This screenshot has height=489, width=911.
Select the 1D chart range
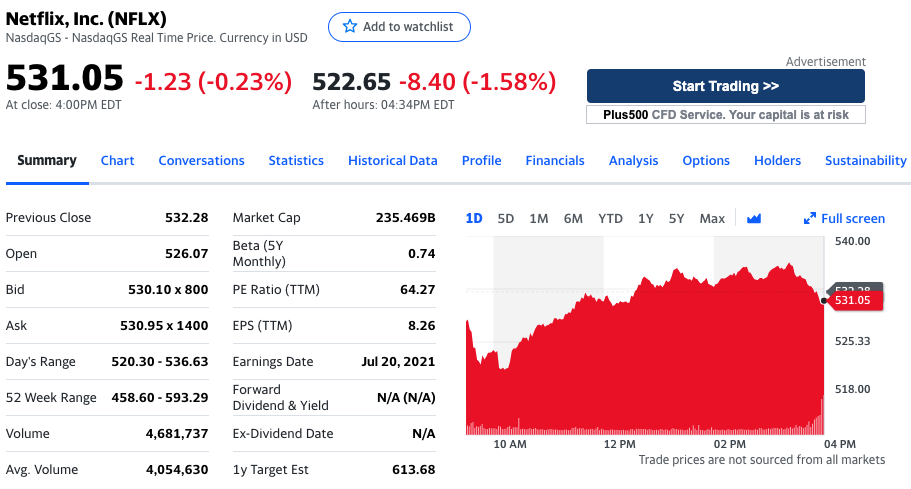click(x=474, y=218)
